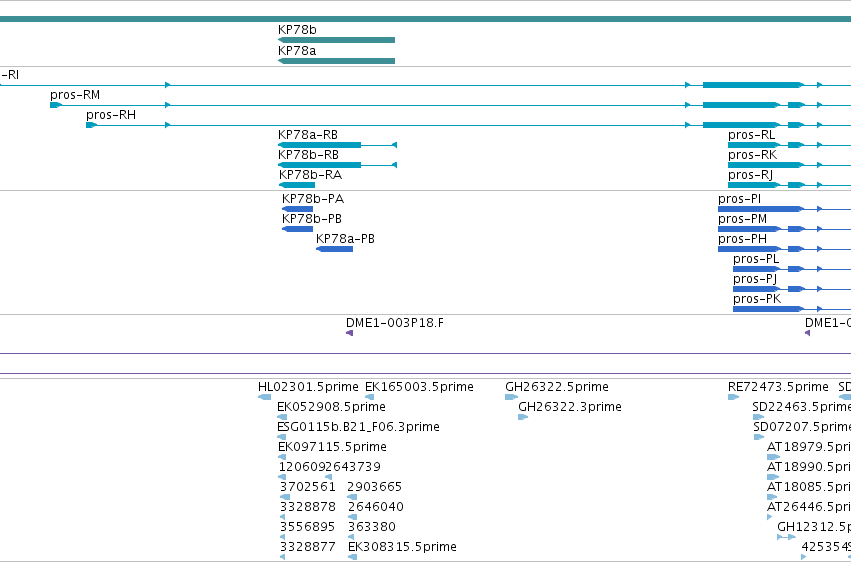Click the pros-RM transcript label
Image resolution: width=851 pixels, height=562 pixels.
[75, 95]
